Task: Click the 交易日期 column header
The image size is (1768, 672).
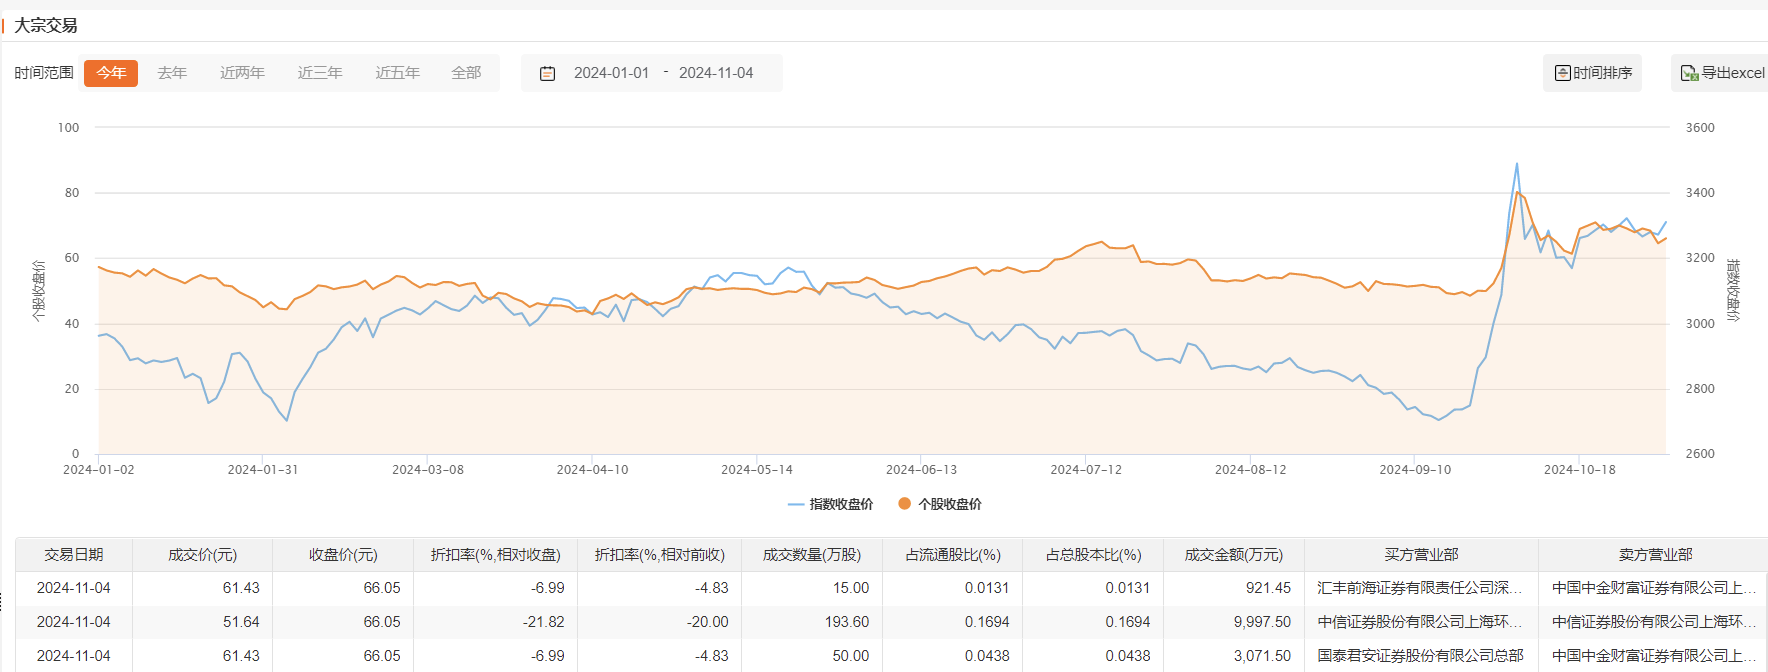Action: pyautogui.click(x=74, y=555)
